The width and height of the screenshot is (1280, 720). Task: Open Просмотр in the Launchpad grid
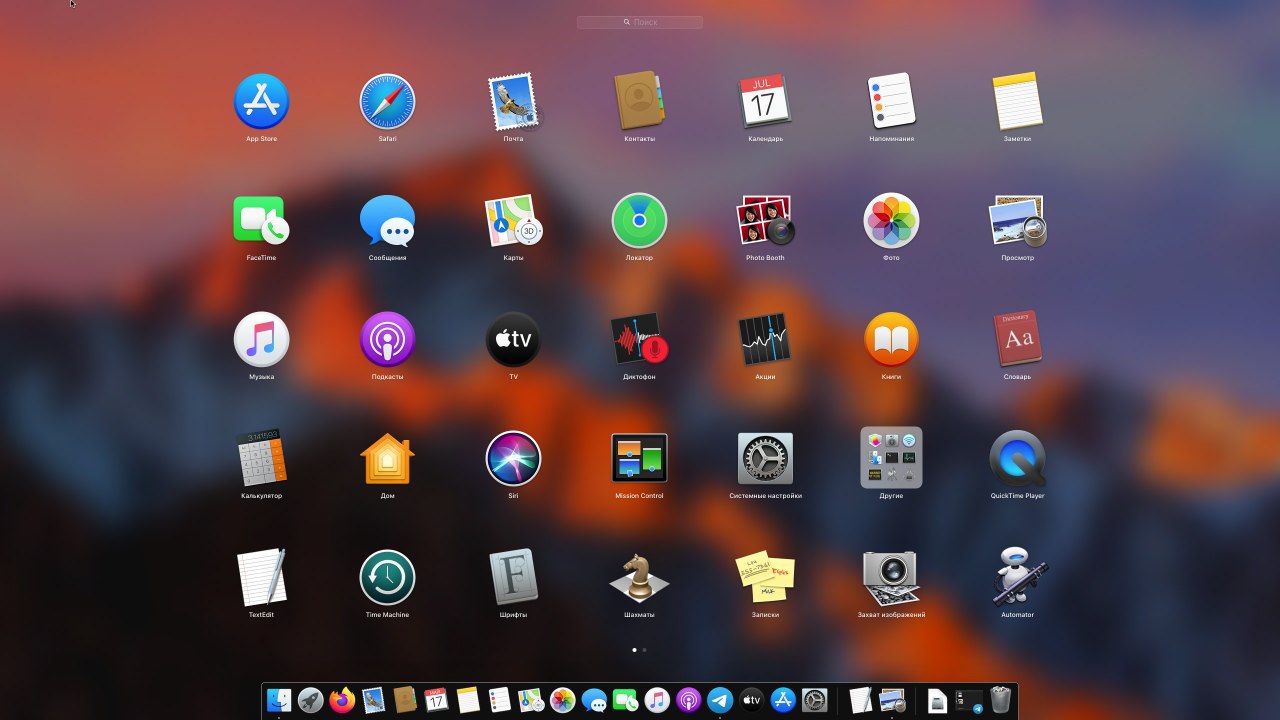1017,221
